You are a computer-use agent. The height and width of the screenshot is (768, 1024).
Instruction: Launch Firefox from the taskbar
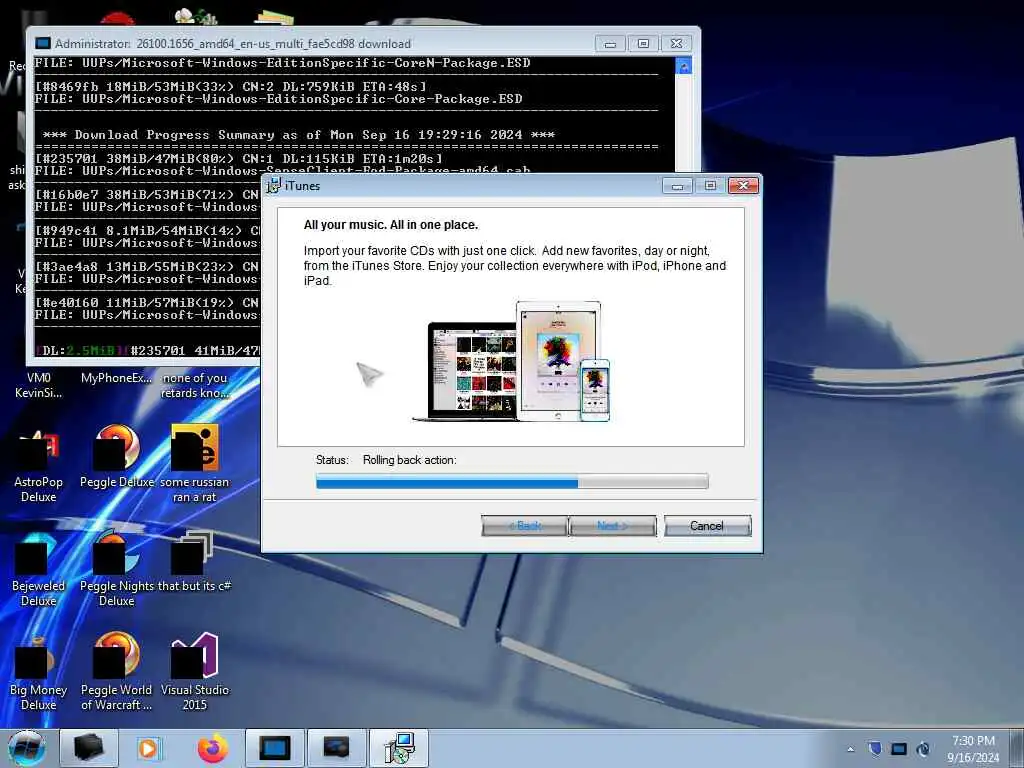click(x=213, y=748)
